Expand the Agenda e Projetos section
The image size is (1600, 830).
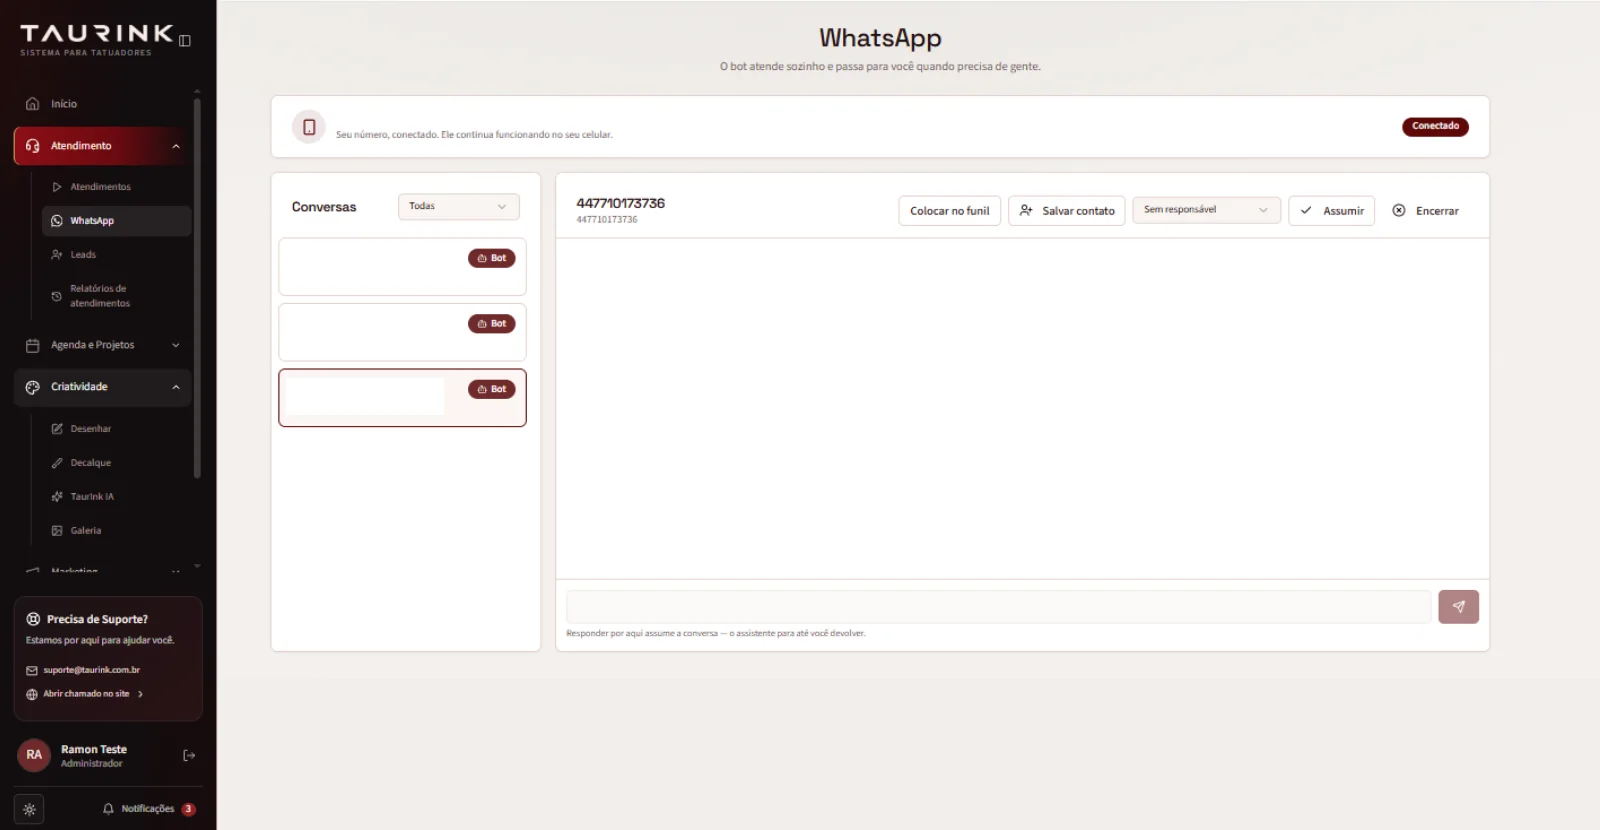[x=102, y=345]
